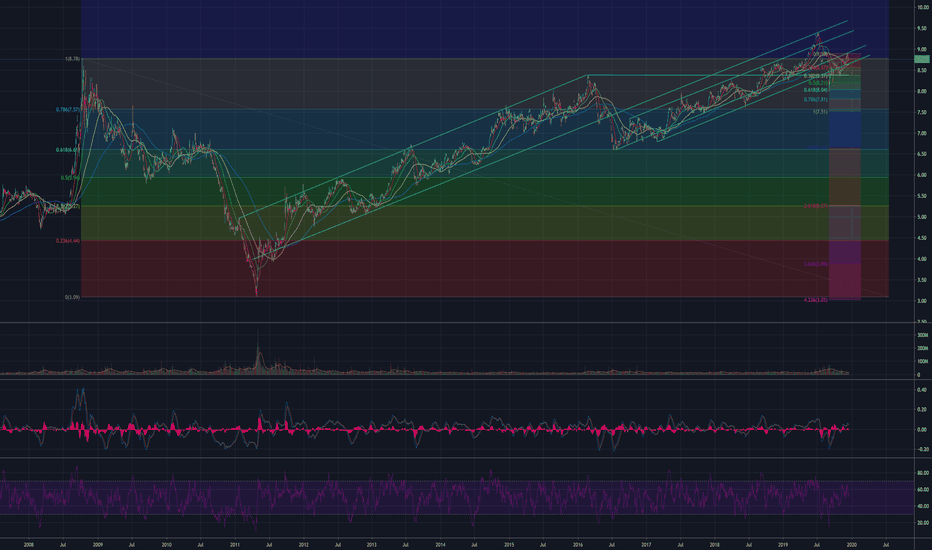Image resolution: width=932 pixels, height=550 pixels.
Task: Click the 2017 label on time axis
Action: click(646, 544)
